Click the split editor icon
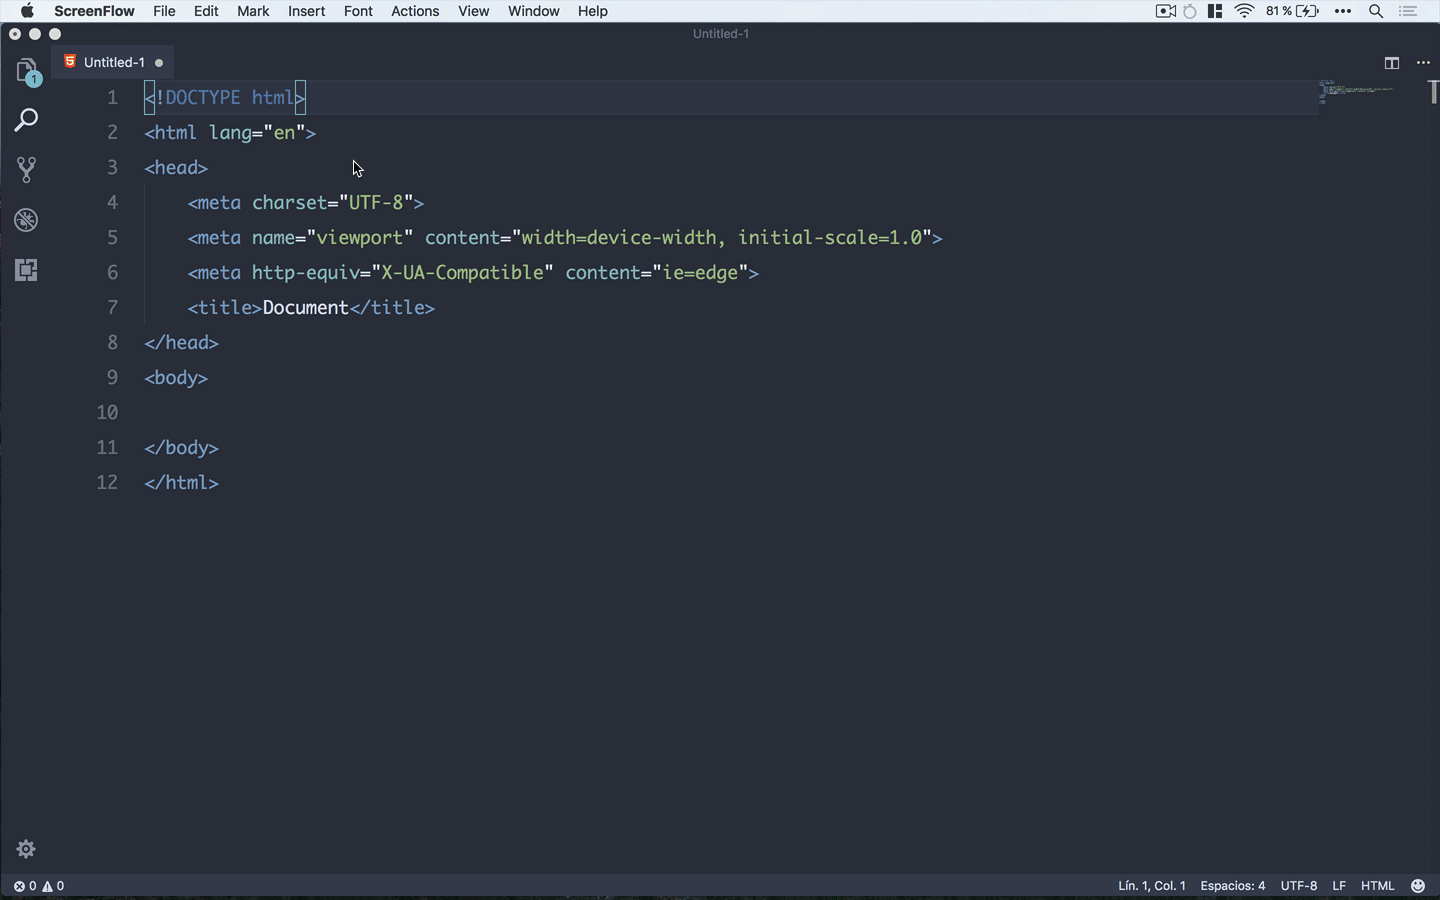This screenshot has height=900, width=1440. pyautogui.click(x=1391, y=63)
